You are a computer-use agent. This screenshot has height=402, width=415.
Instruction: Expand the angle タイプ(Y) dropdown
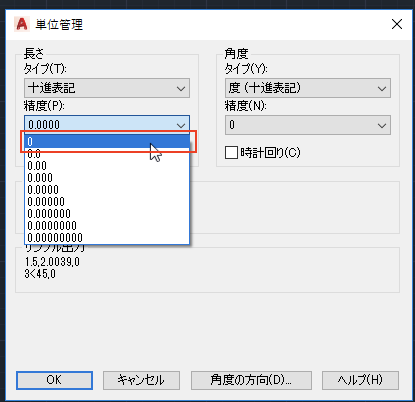308,88
